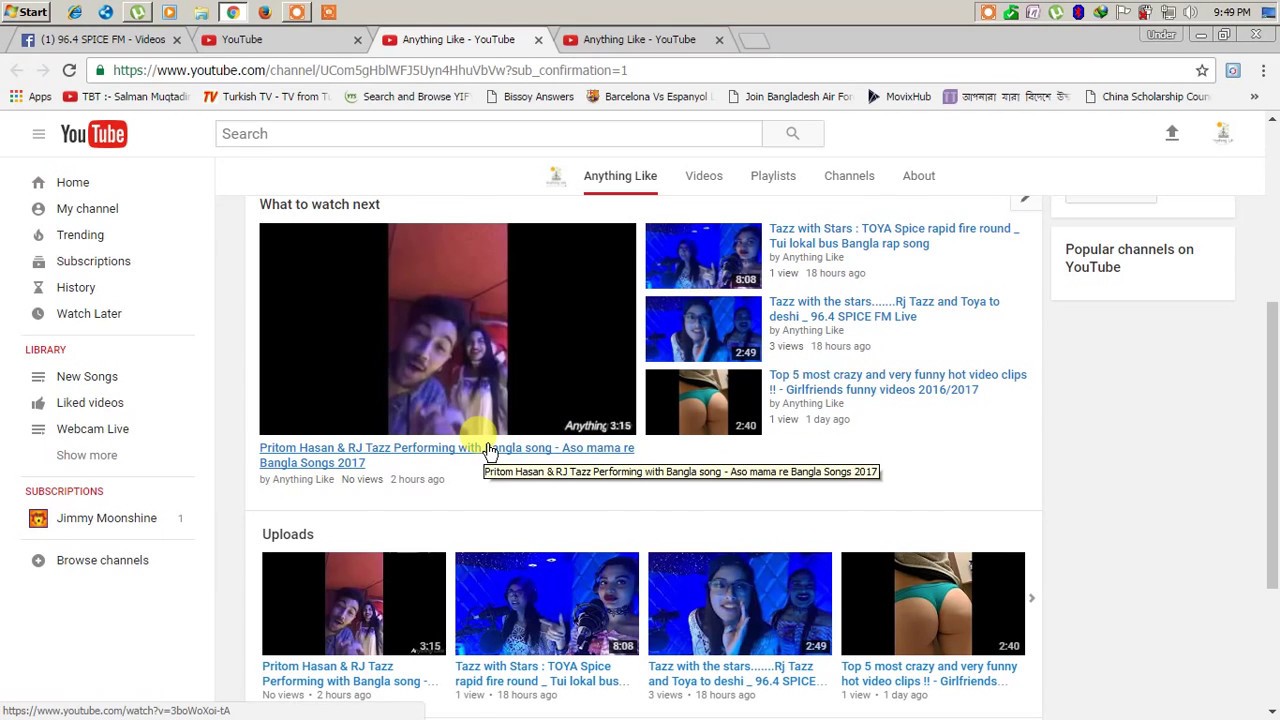Open Firefox from the taskbar

tap(265, 12)
